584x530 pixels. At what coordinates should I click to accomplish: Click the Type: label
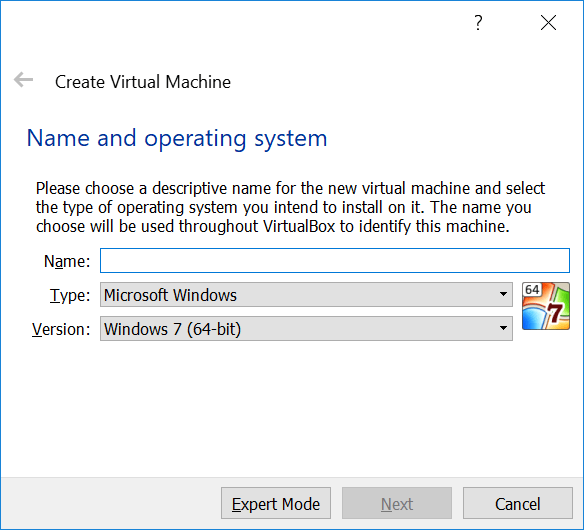point(70,295)
